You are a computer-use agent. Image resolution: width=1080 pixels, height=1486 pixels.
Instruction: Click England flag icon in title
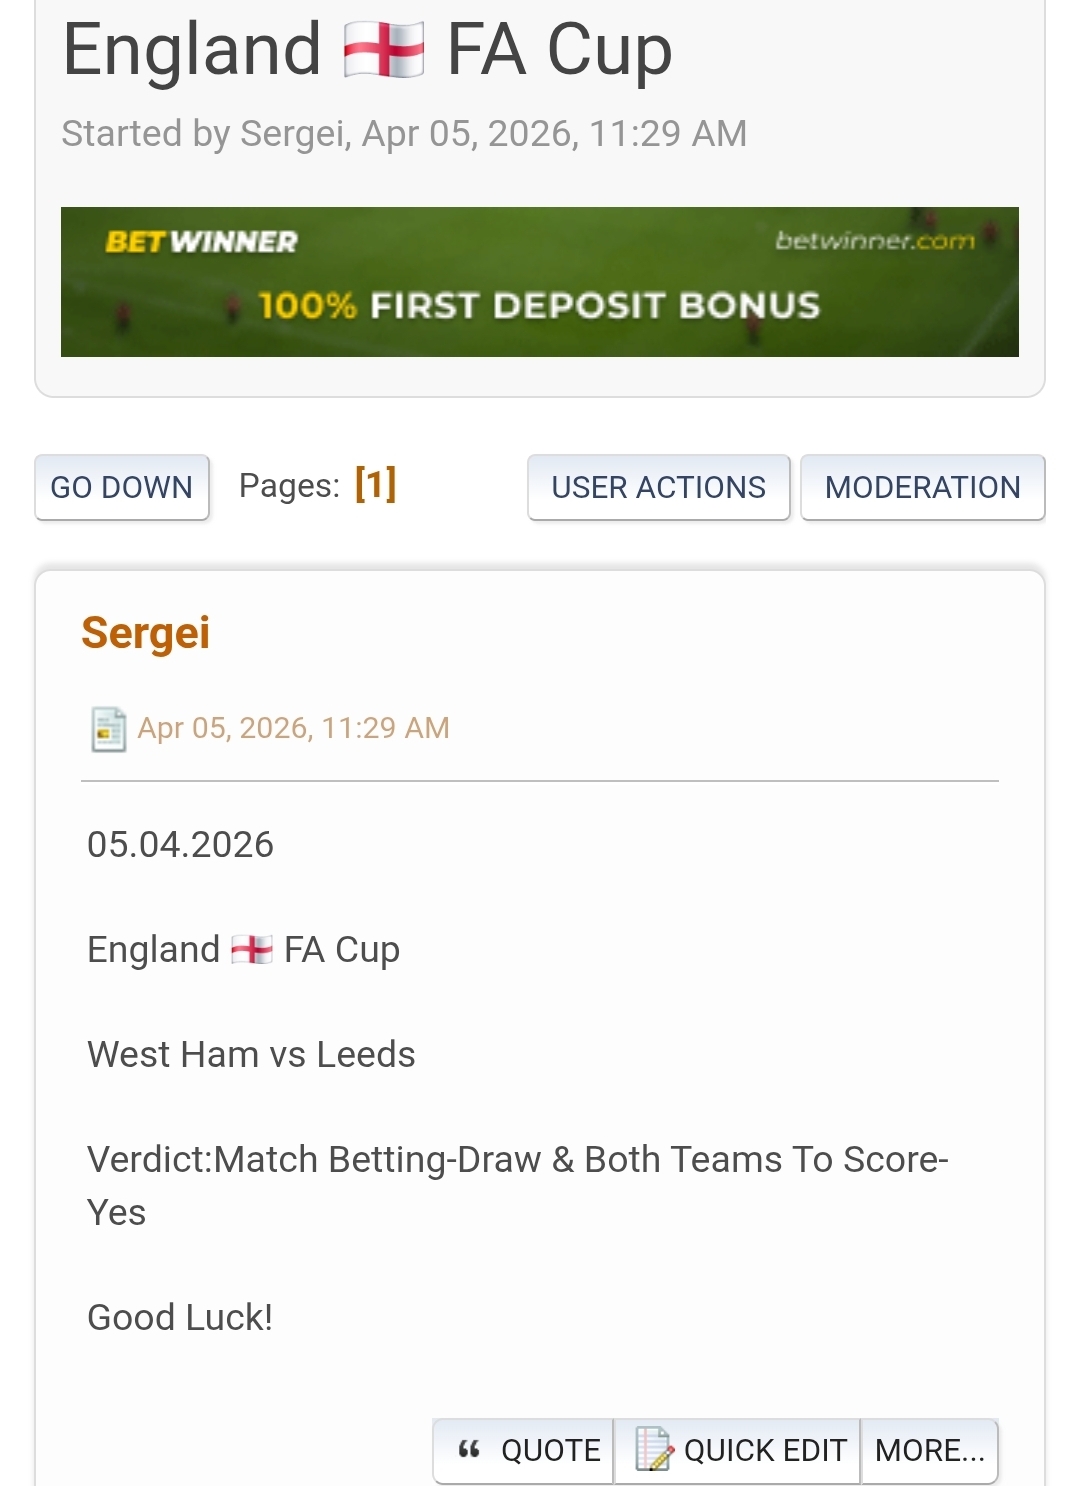coord(383,50)
